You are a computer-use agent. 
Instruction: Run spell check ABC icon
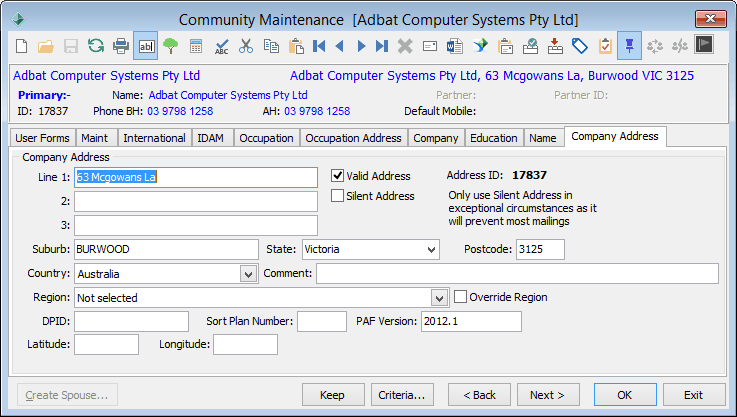221,46
